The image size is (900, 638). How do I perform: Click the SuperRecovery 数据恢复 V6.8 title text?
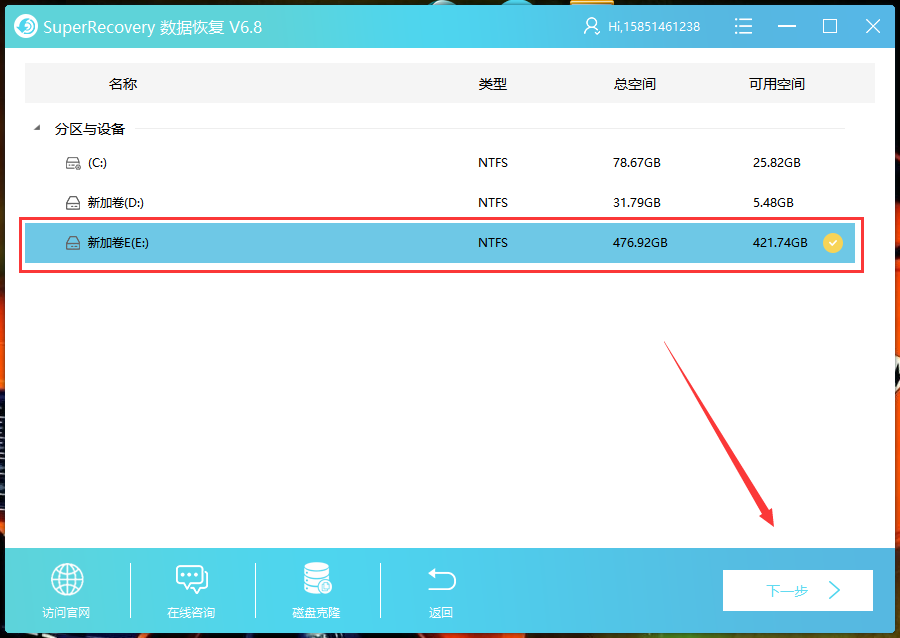(153, 27)
